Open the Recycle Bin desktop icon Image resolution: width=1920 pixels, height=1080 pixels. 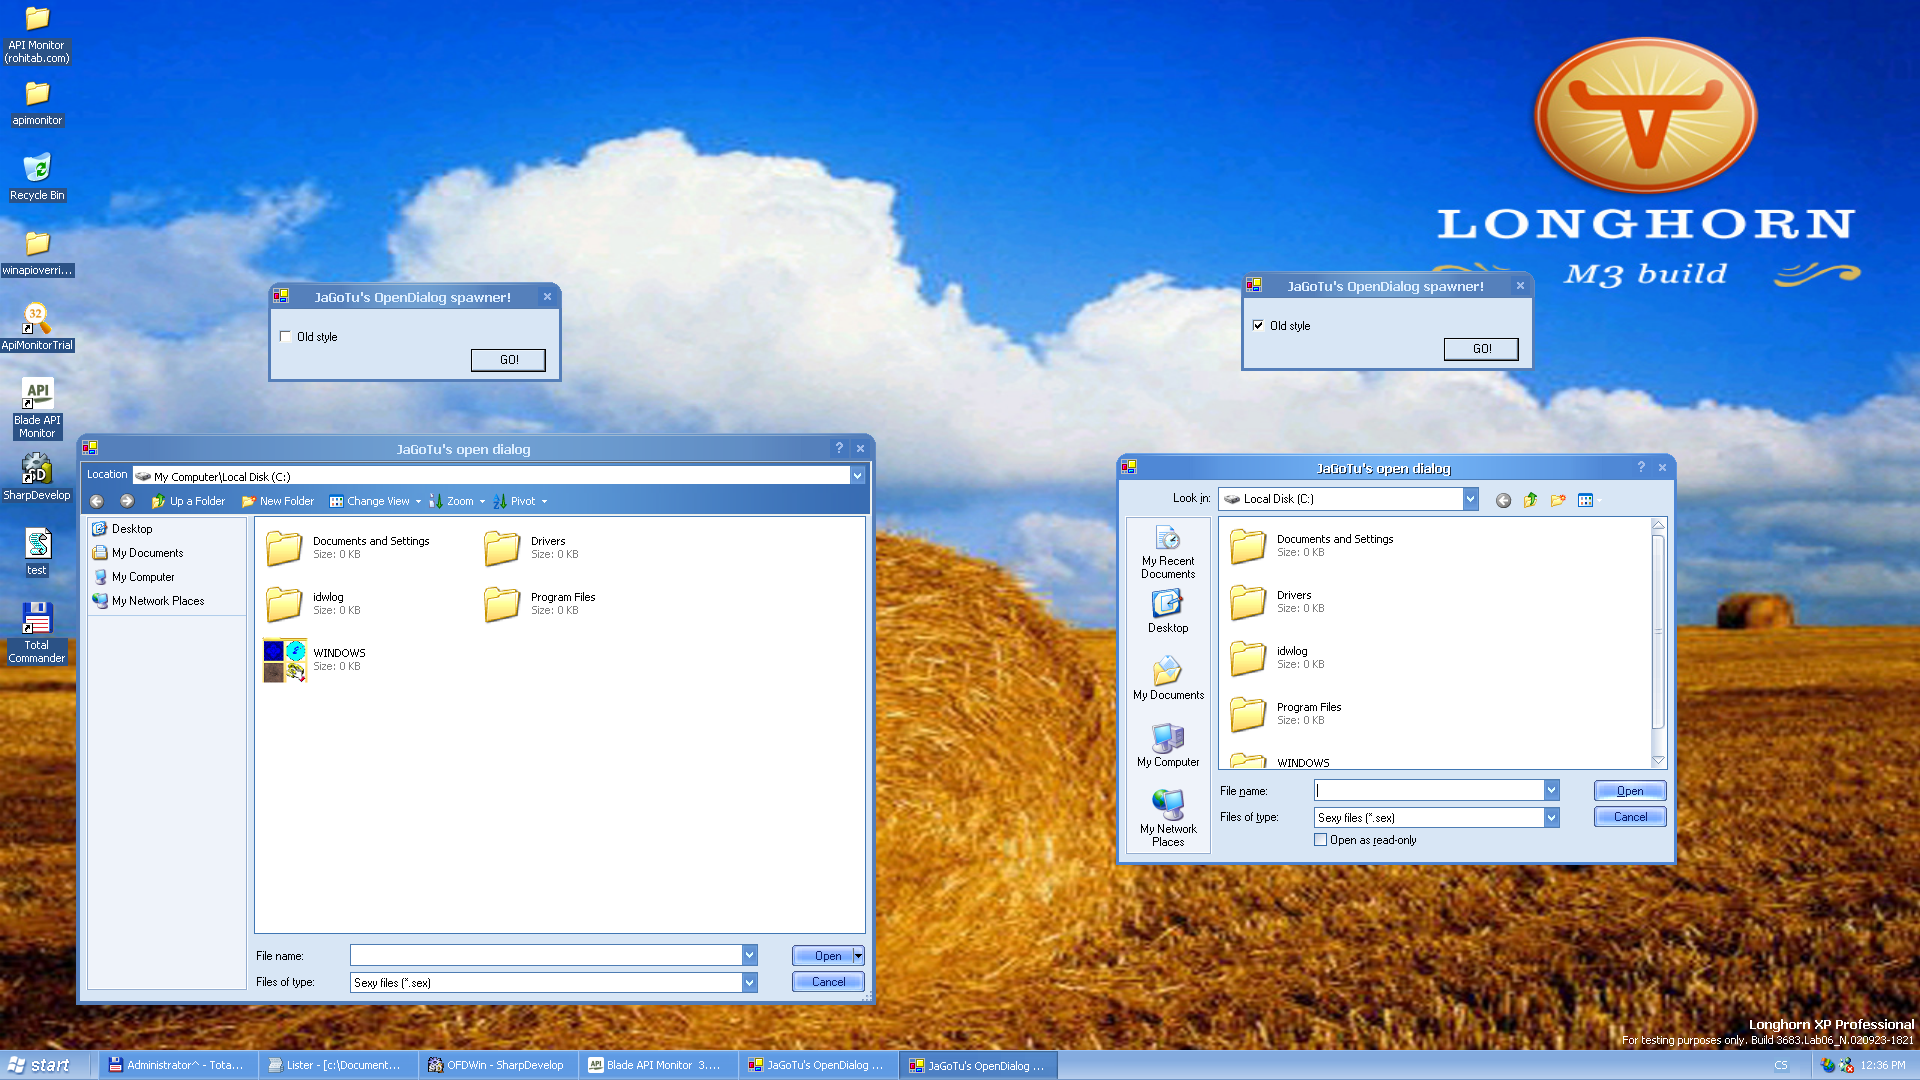click(x=37, y=177)
